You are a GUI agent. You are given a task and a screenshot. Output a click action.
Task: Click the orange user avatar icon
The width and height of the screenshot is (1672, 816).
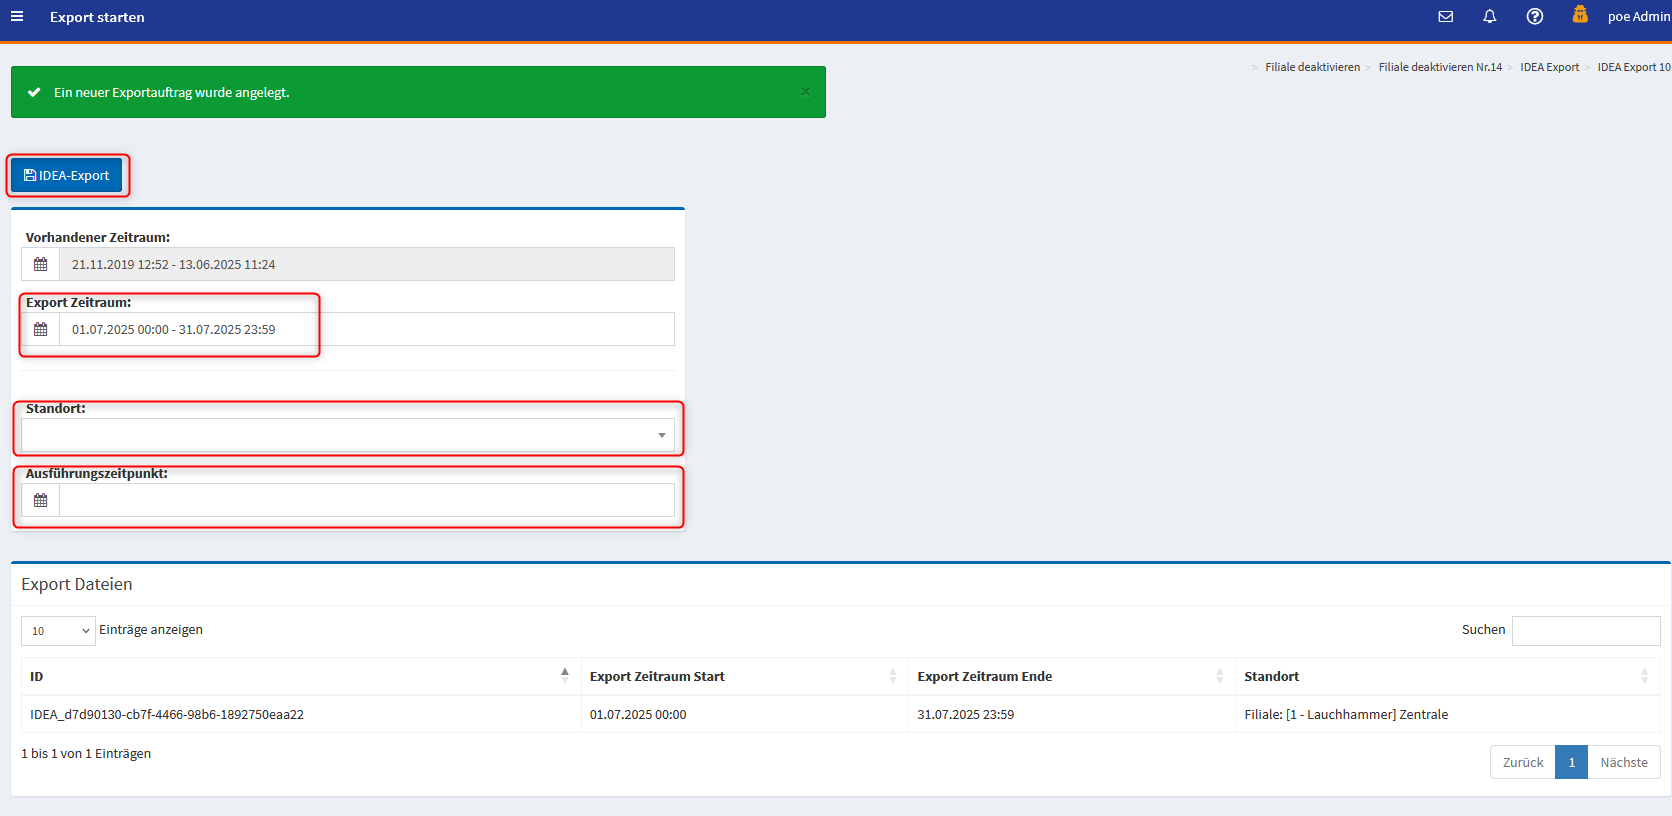coord(1580,15)
